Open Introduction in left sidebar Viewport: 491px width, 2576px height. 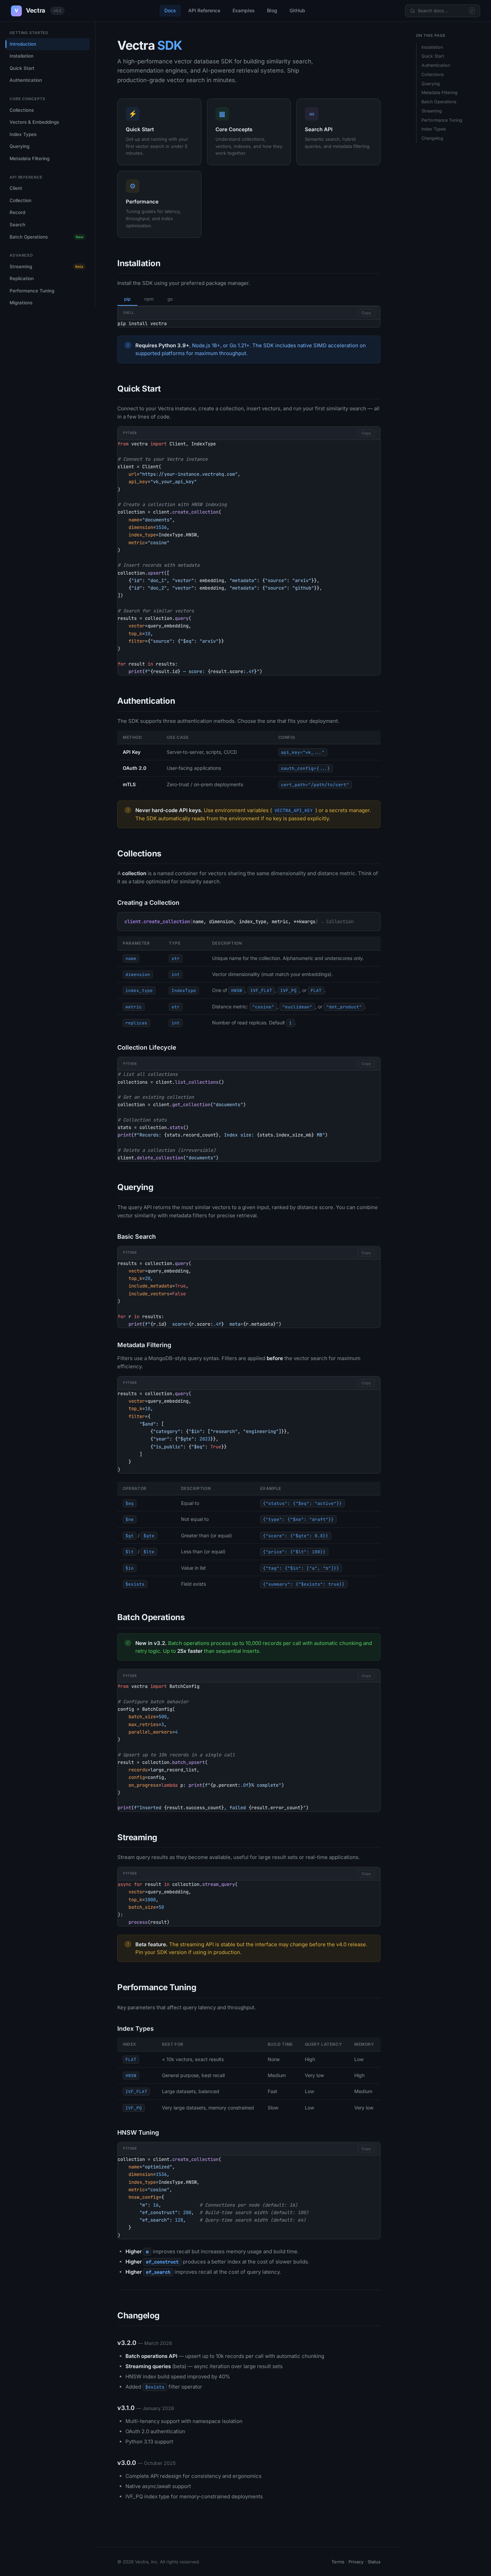[x=47, y=44]
